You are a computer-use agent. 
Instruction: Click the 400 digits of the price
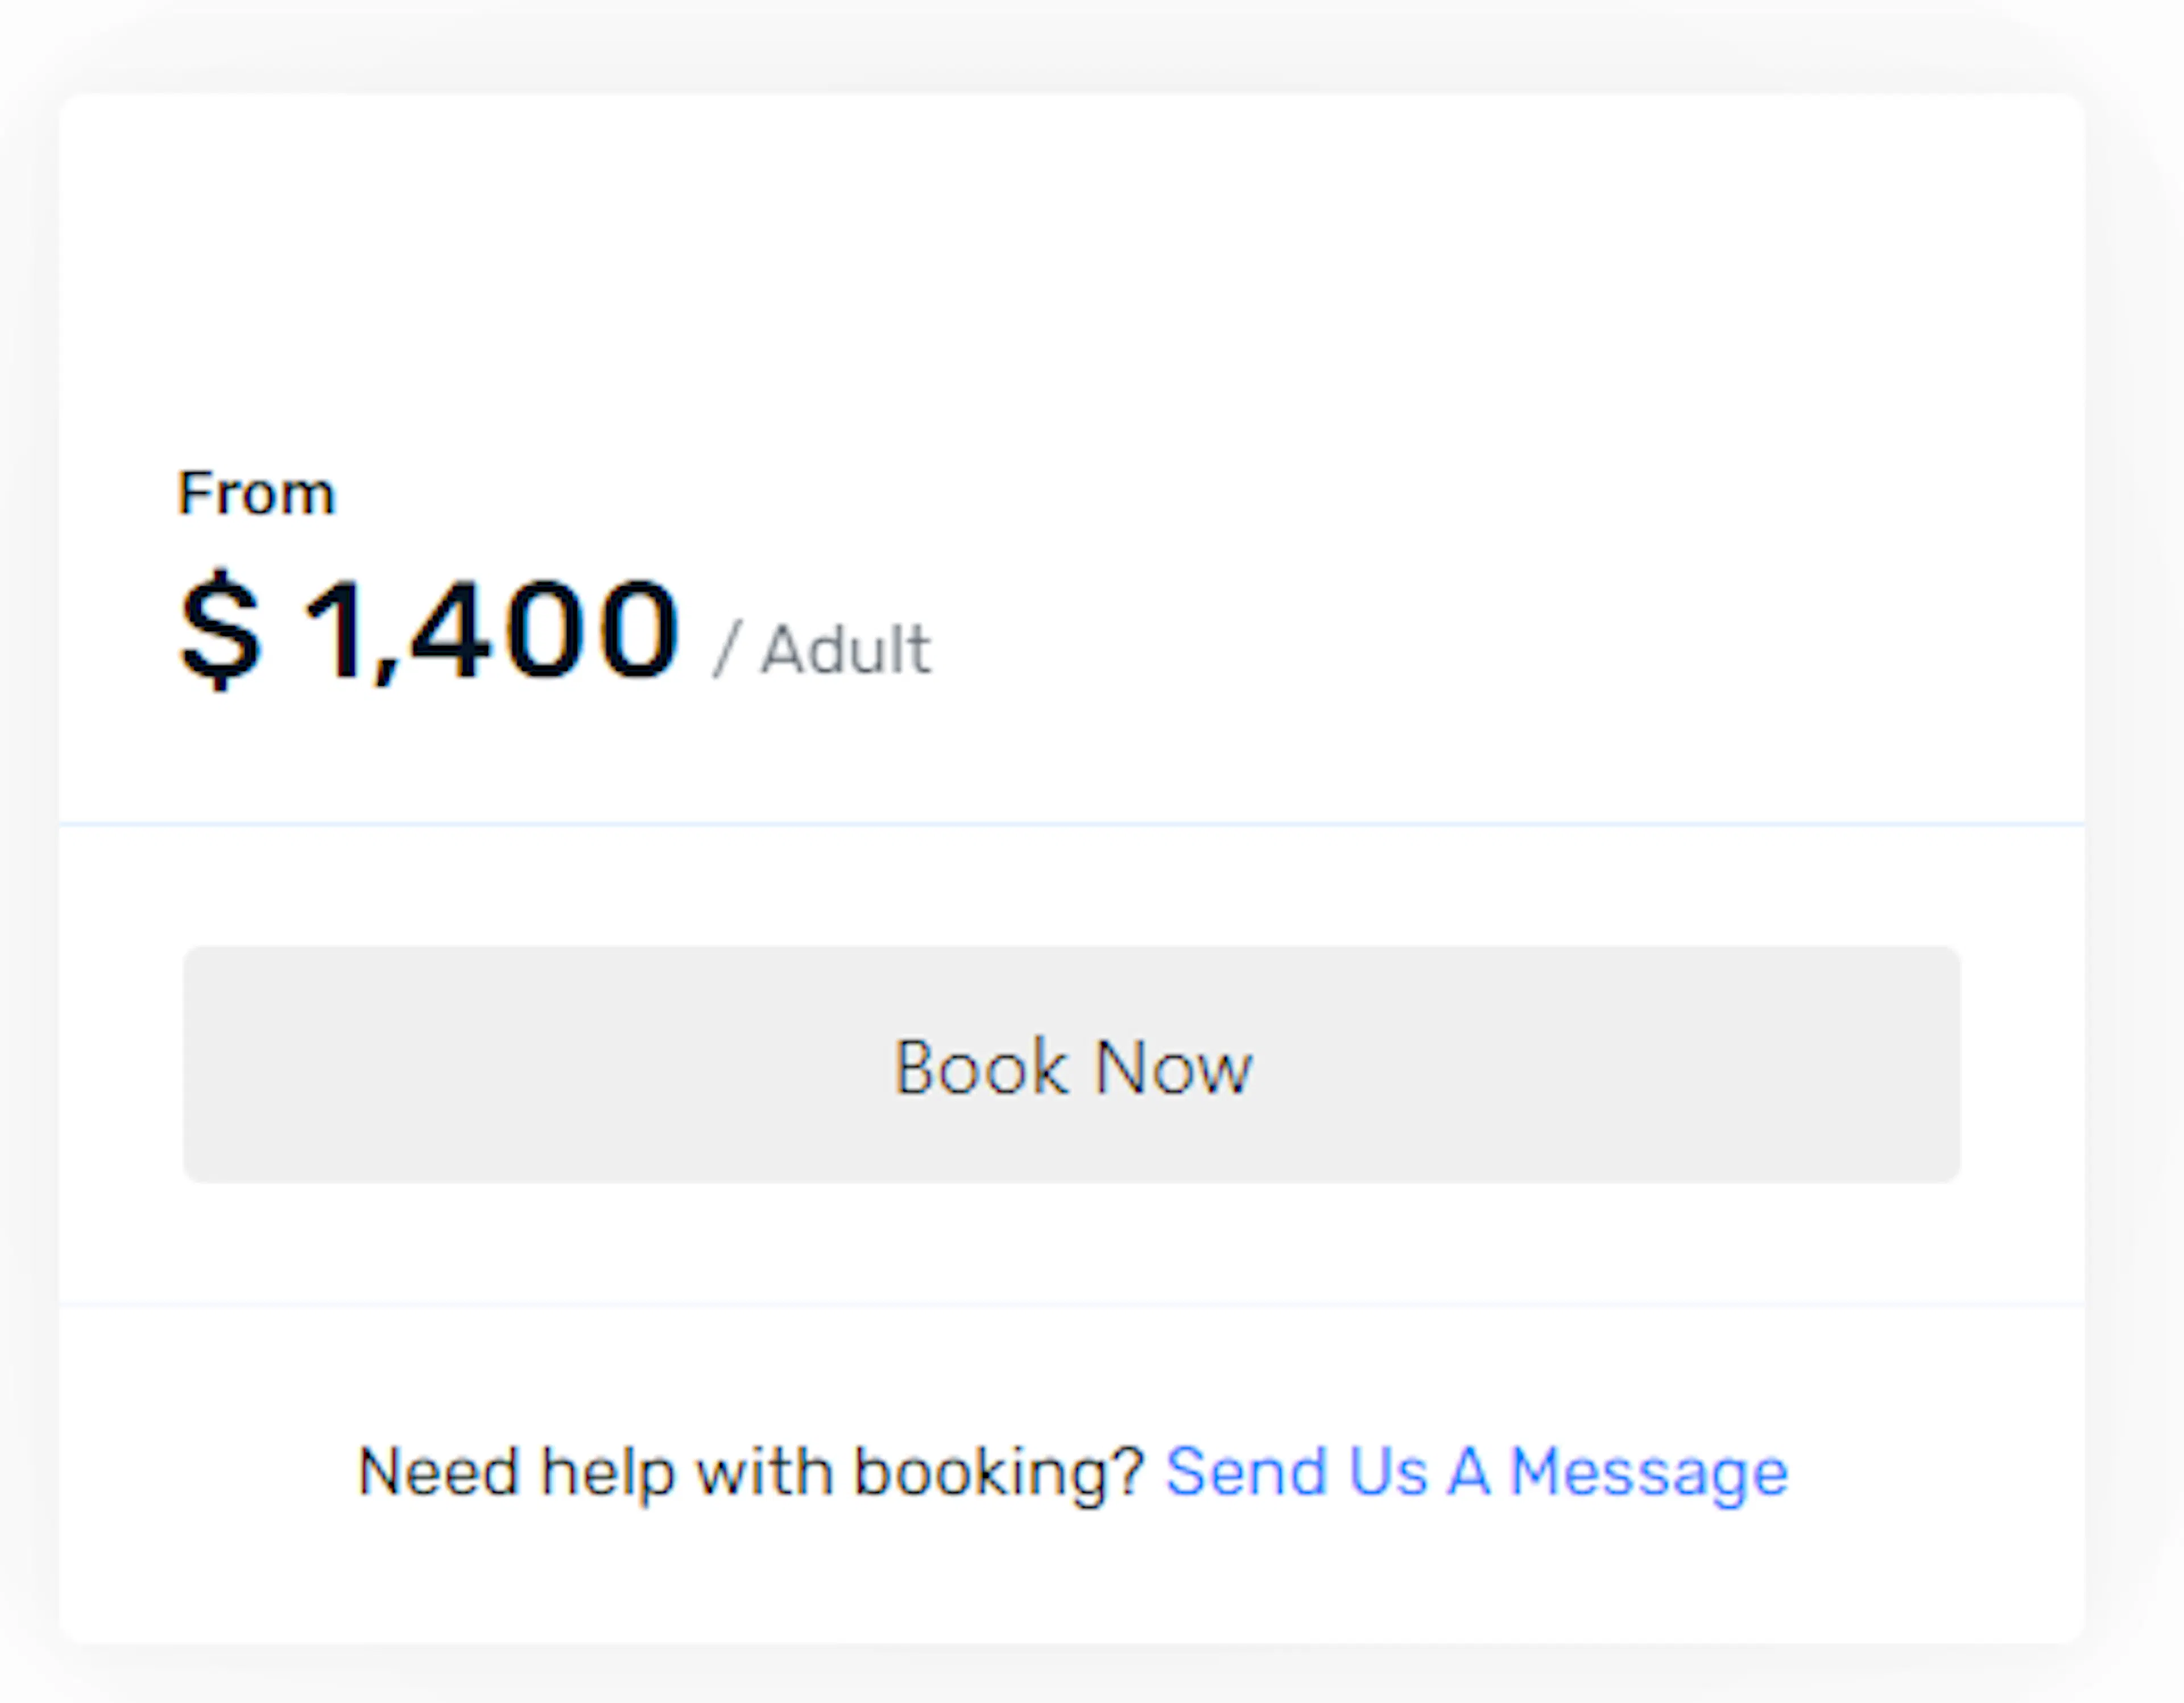pyautogui.click(x=546, y=629)
